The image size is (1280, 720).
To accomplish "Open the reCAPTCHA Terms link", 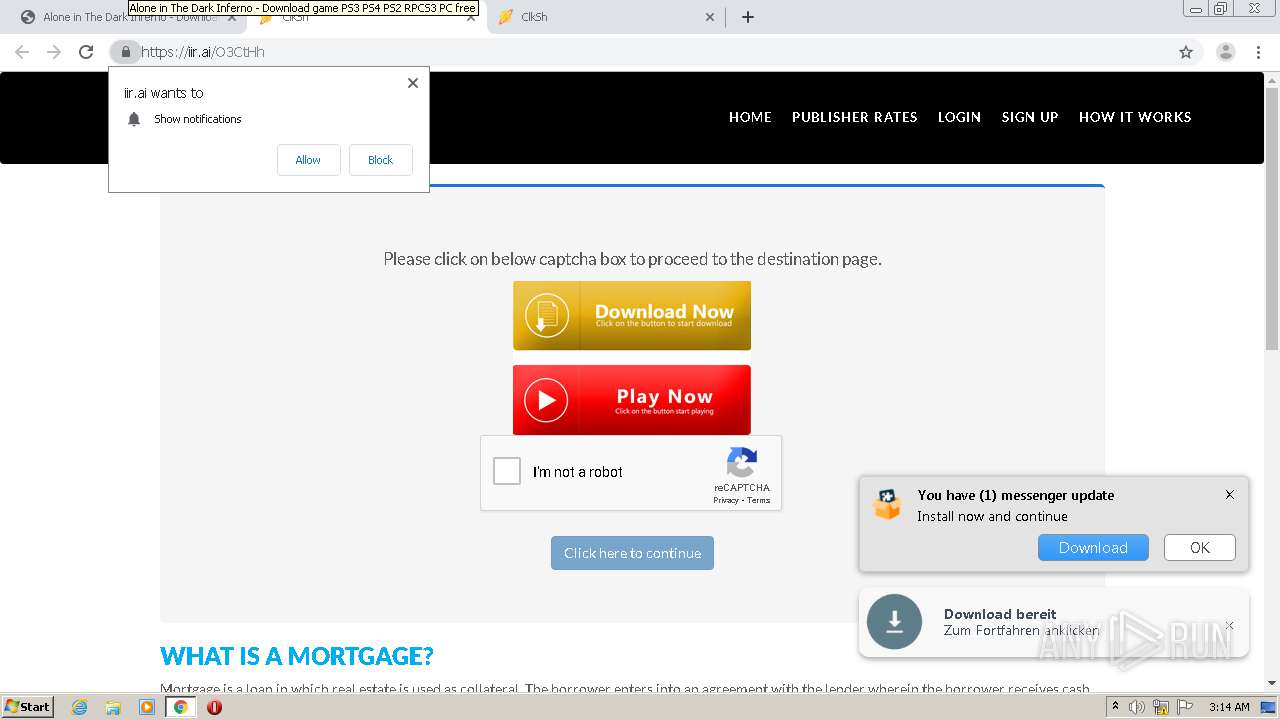I will [759, 500].
